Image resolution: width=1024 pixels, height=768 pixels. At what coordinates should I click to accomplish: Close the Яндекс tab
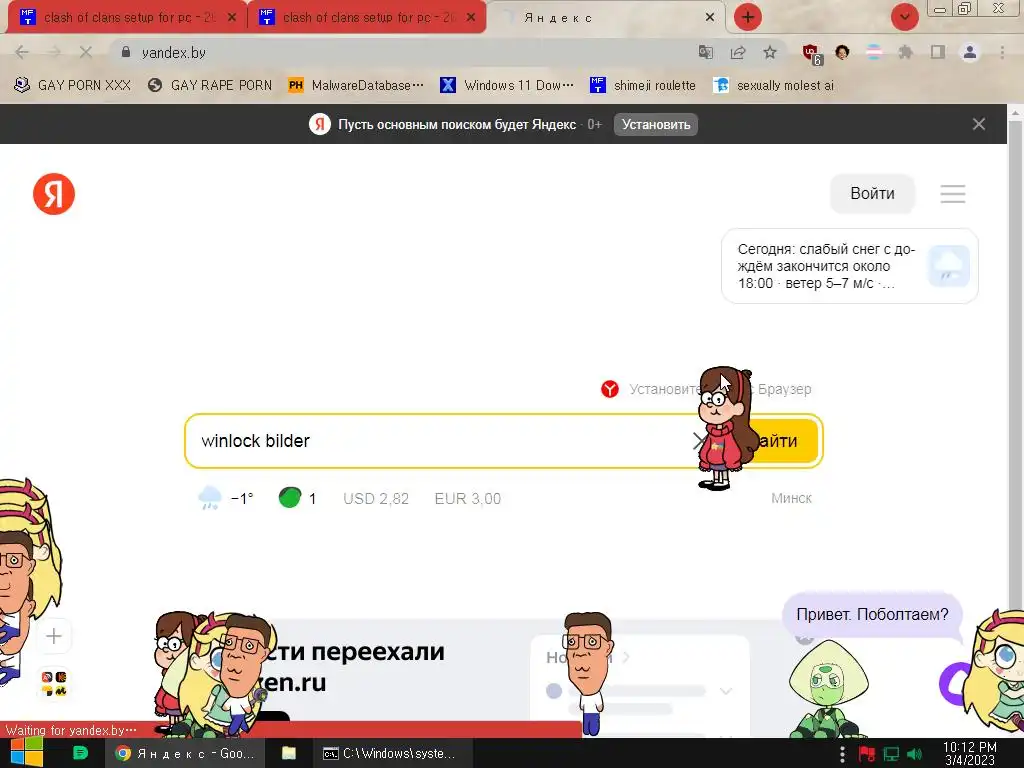710,18
